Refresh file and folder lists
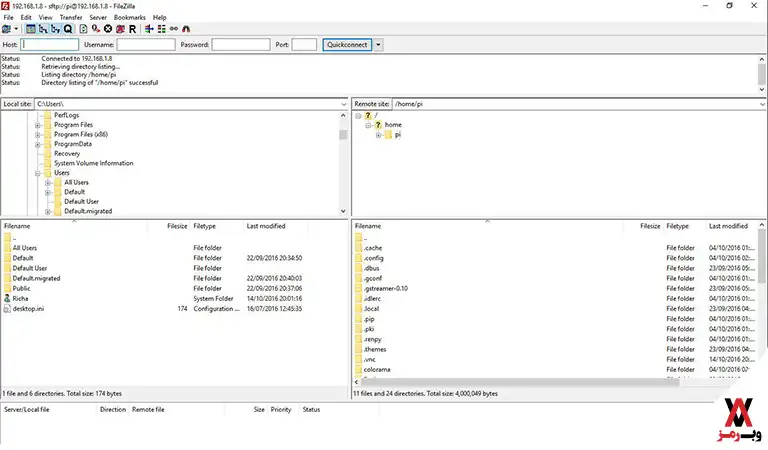 click(83, 29)
